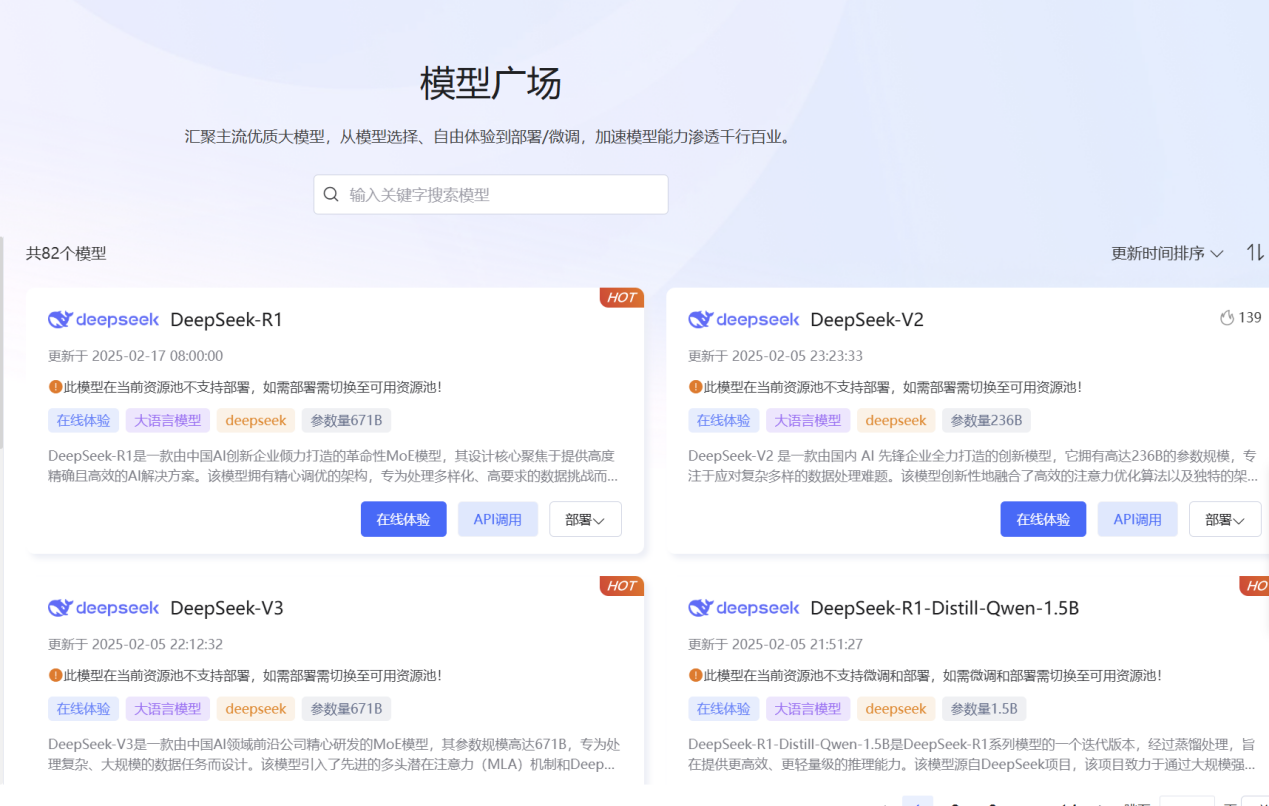Click the HOT badge on DeepSeek-R1 card
Screen dimensions: 1269x806
[621, 297]
